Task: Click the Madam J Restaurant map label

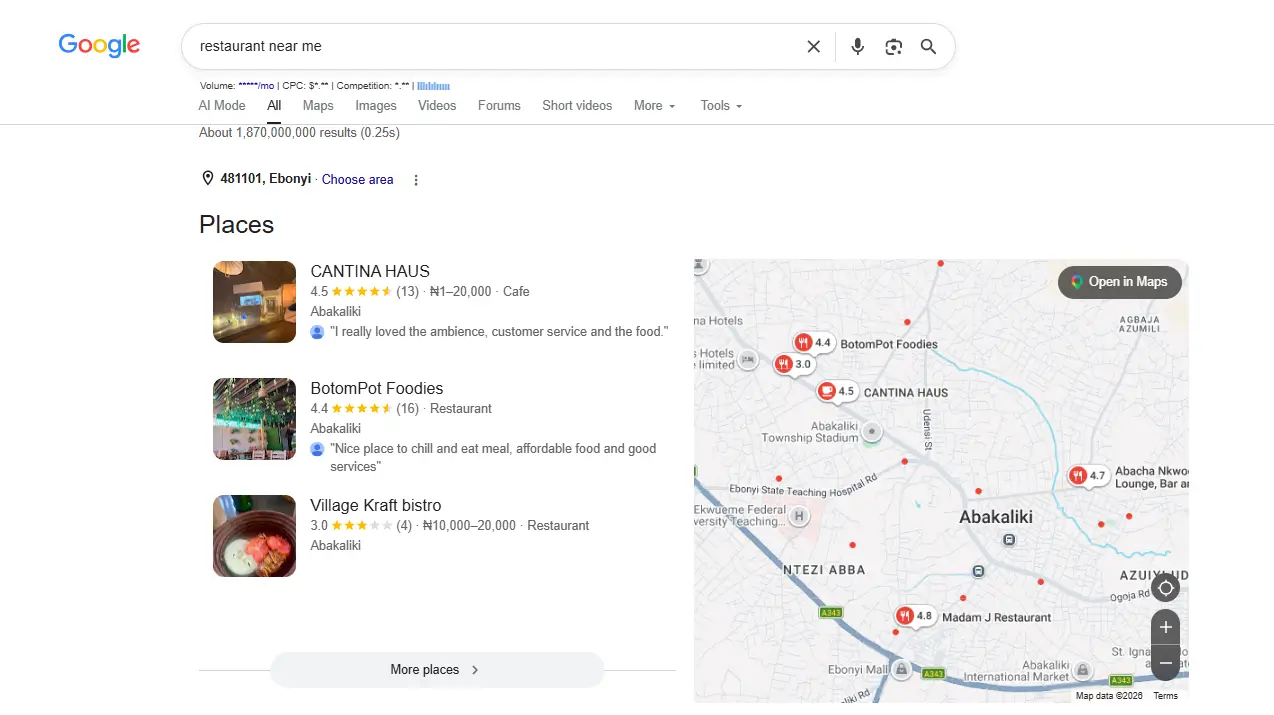Action: click(996, 617)
